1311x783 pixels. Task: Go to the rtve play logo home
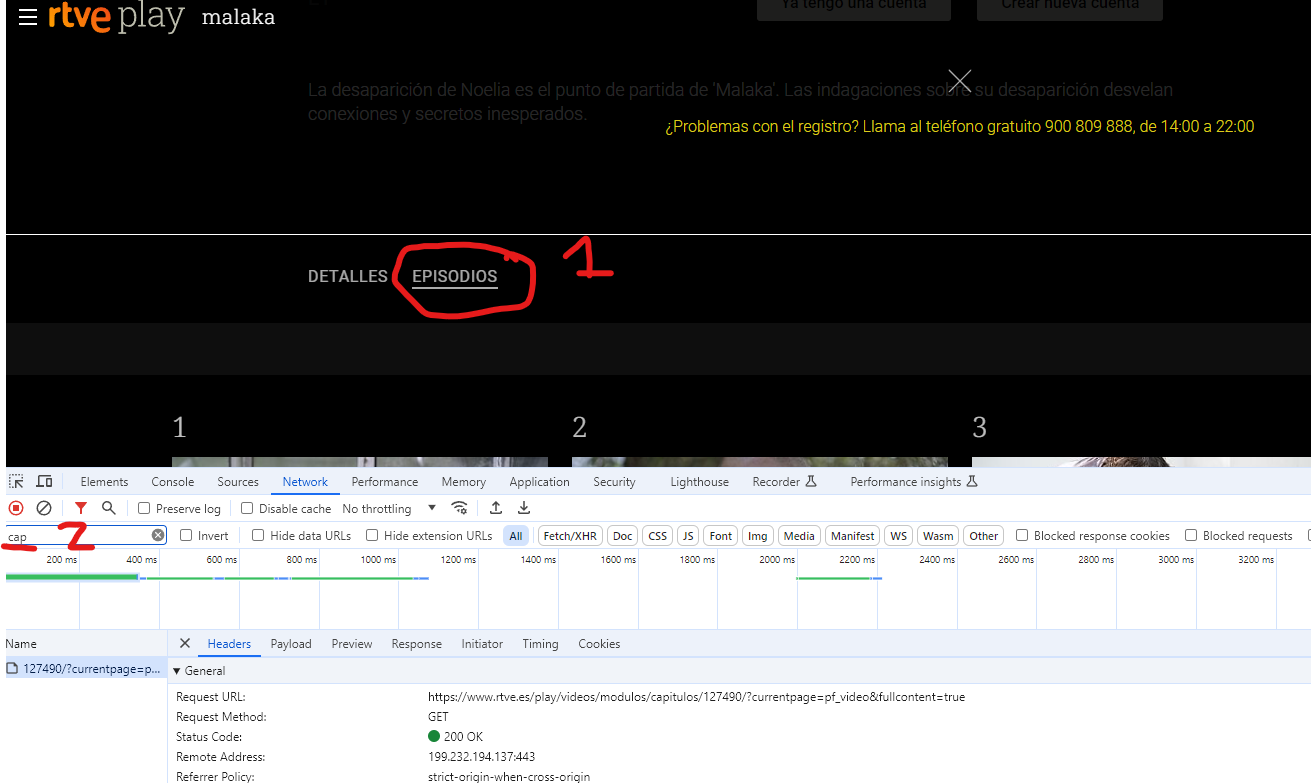[x=116, y=17]
